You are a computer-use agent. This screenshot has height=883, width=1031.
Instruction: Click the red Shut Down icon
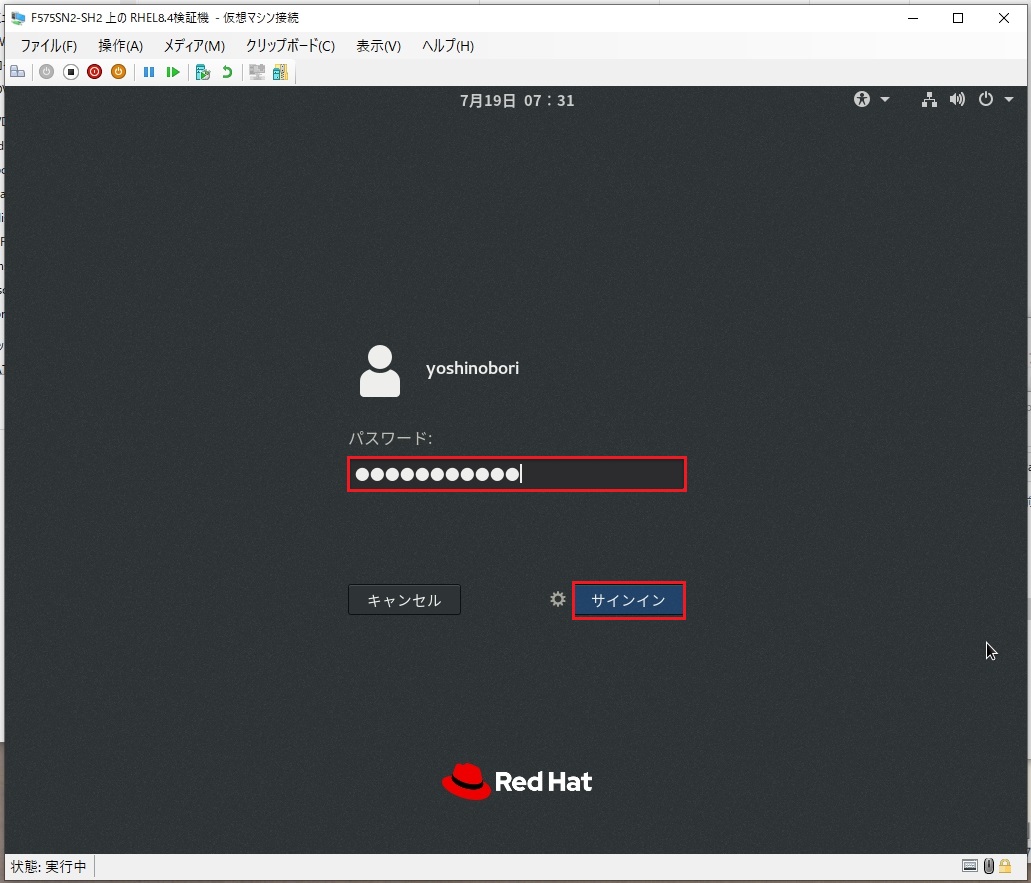pos(94,71)
